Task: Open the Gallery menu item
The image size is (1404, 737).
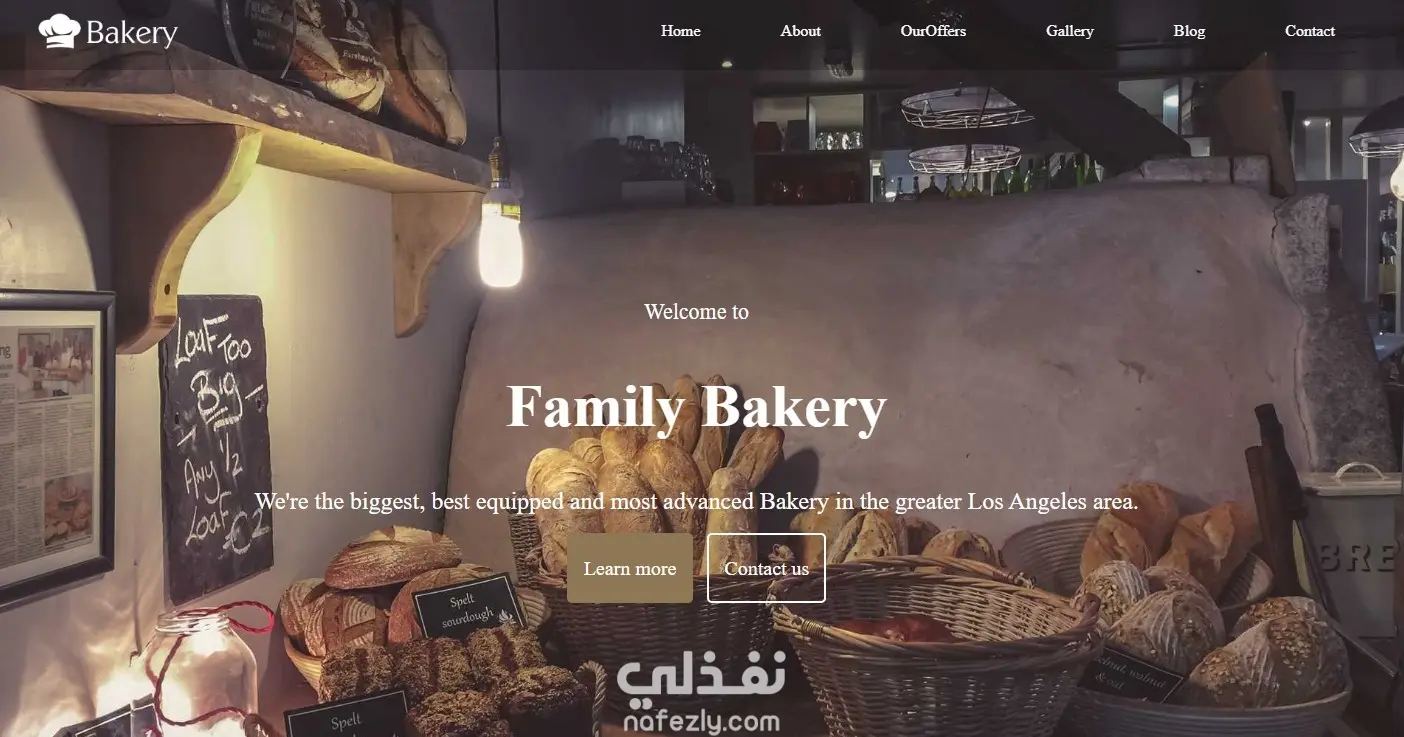Action: [1069, 31]
